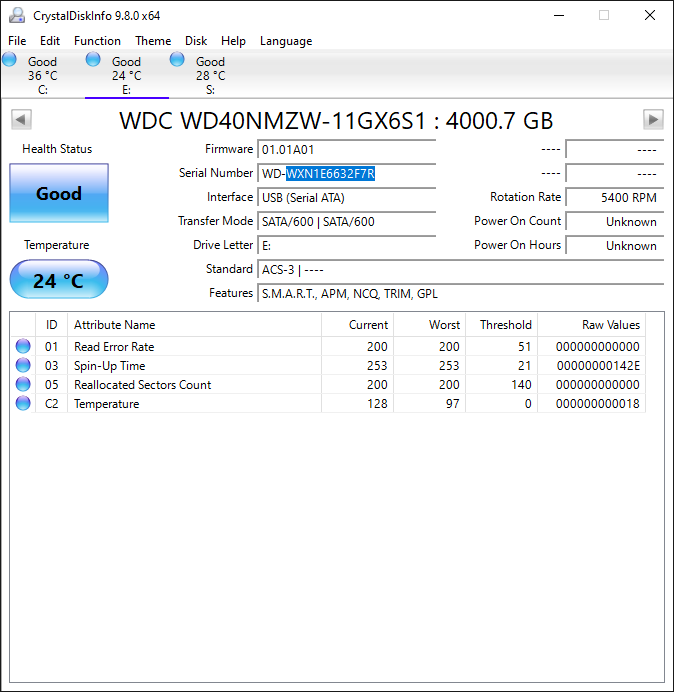Screen dimensions: 674x692
Task: Open the Language menu
Action: [286, 41]
